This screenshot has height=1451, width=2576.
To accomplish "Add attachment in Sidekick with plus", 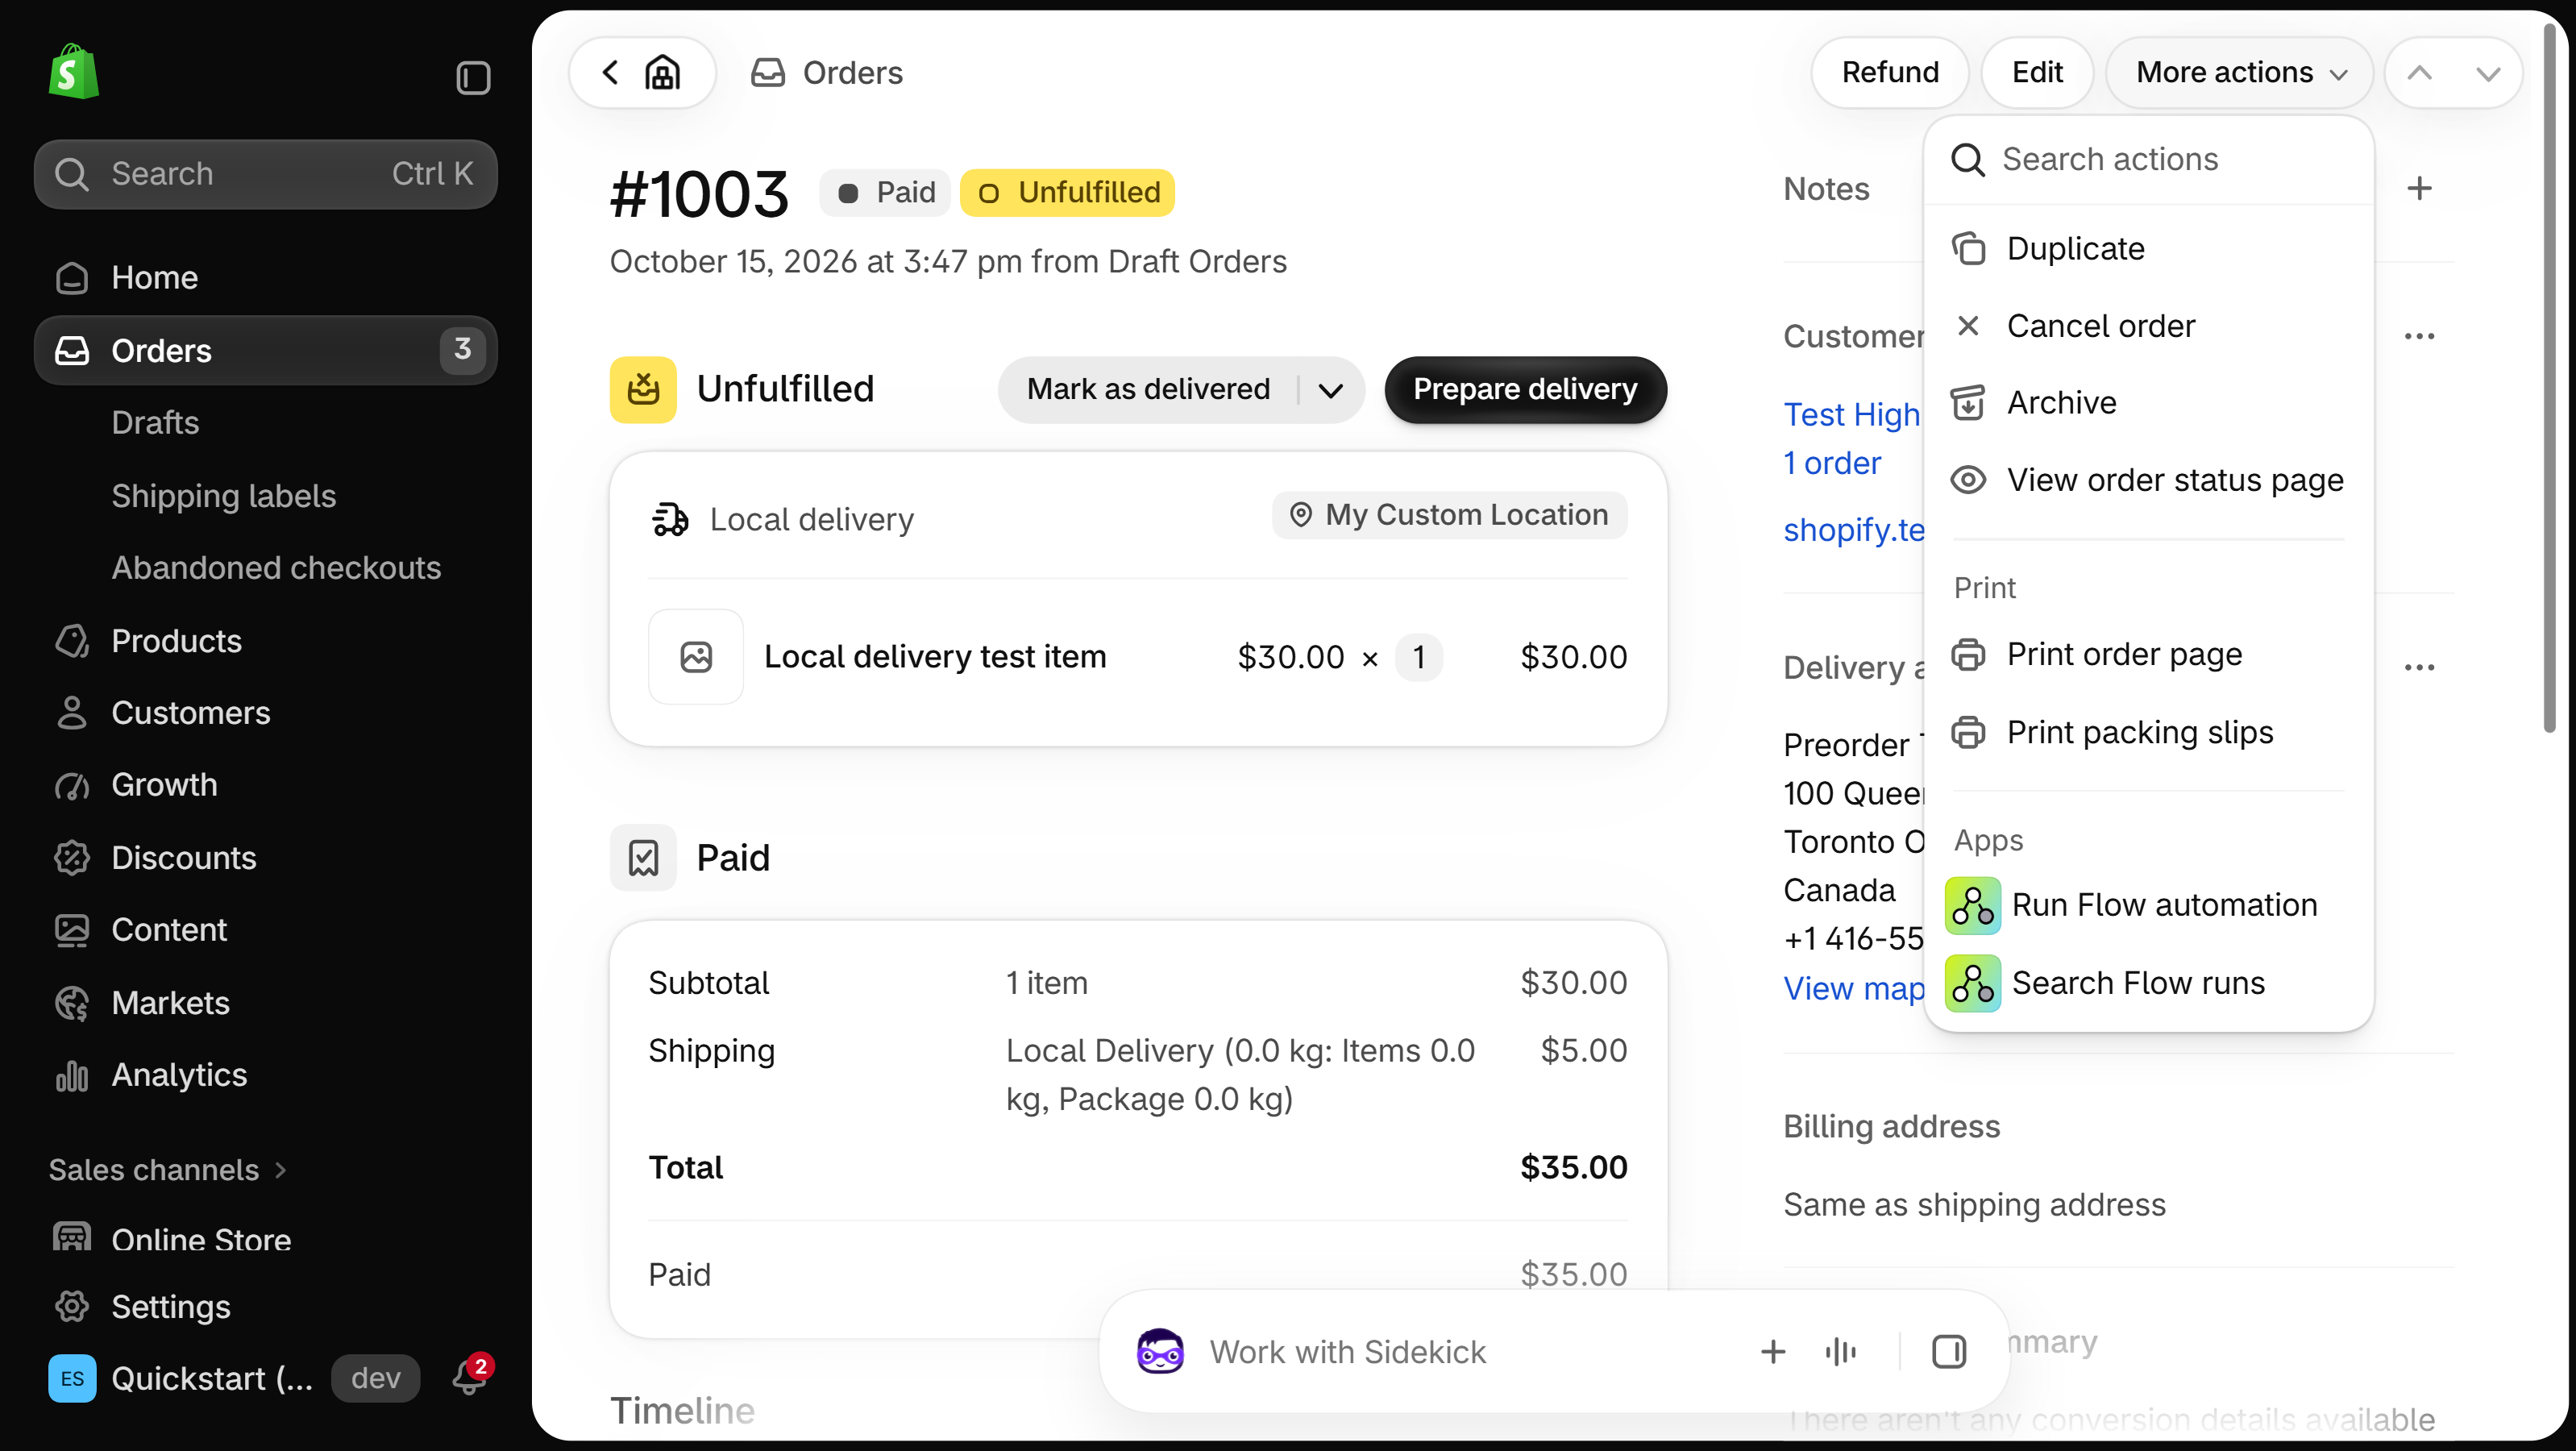I will 1772,1351.
